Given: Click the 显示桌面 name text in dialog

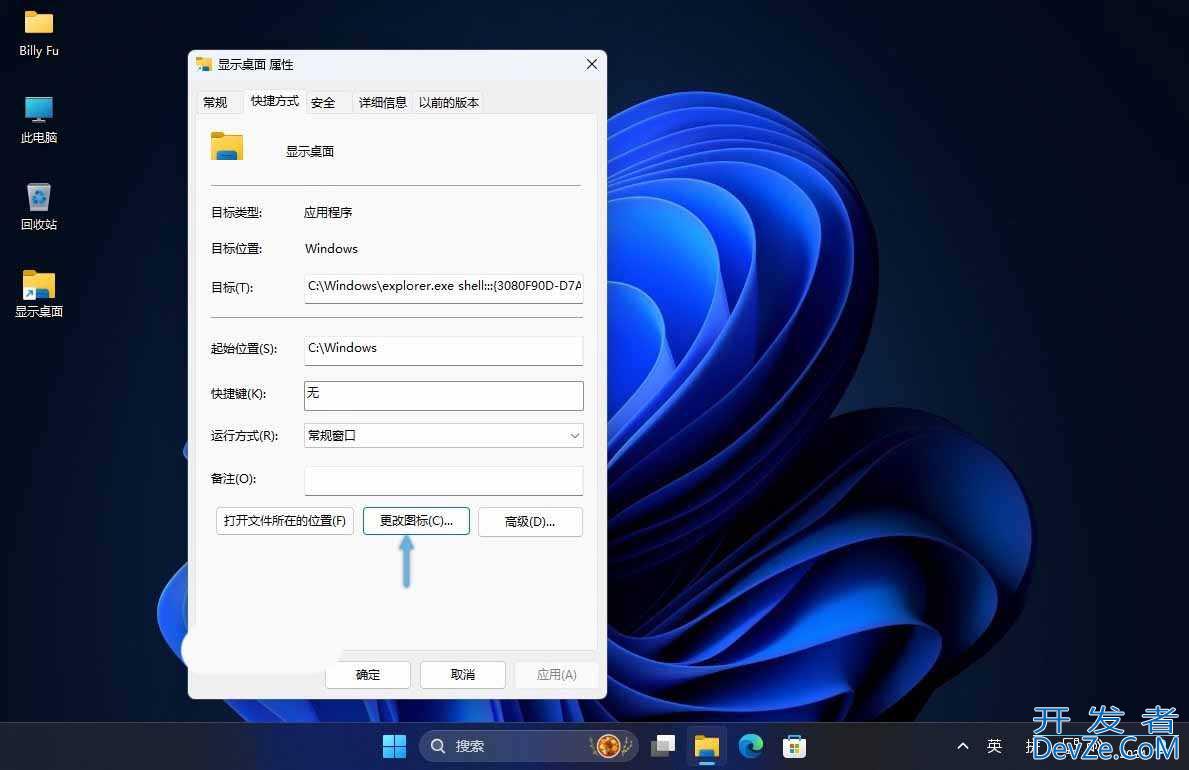Looking at the screenshot, I should coord(310,151).
